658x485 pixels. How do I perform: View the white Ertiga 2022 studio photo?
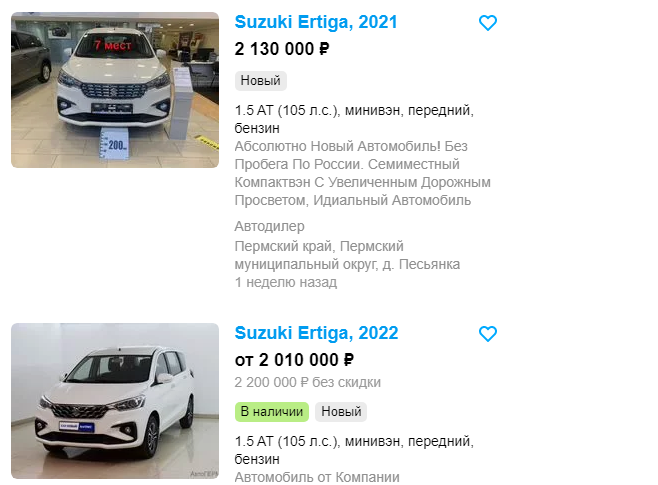pos(115,401)
